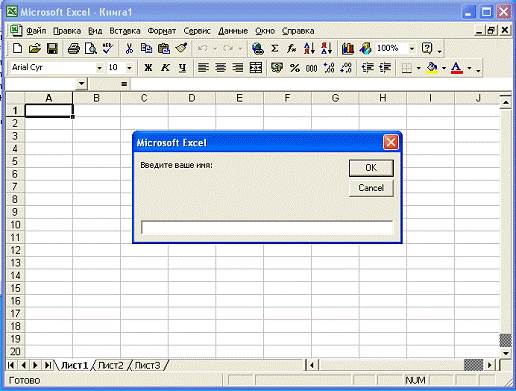Open the Файл menu
Screen dimensions: 516x391
click(x=36, y=31)
